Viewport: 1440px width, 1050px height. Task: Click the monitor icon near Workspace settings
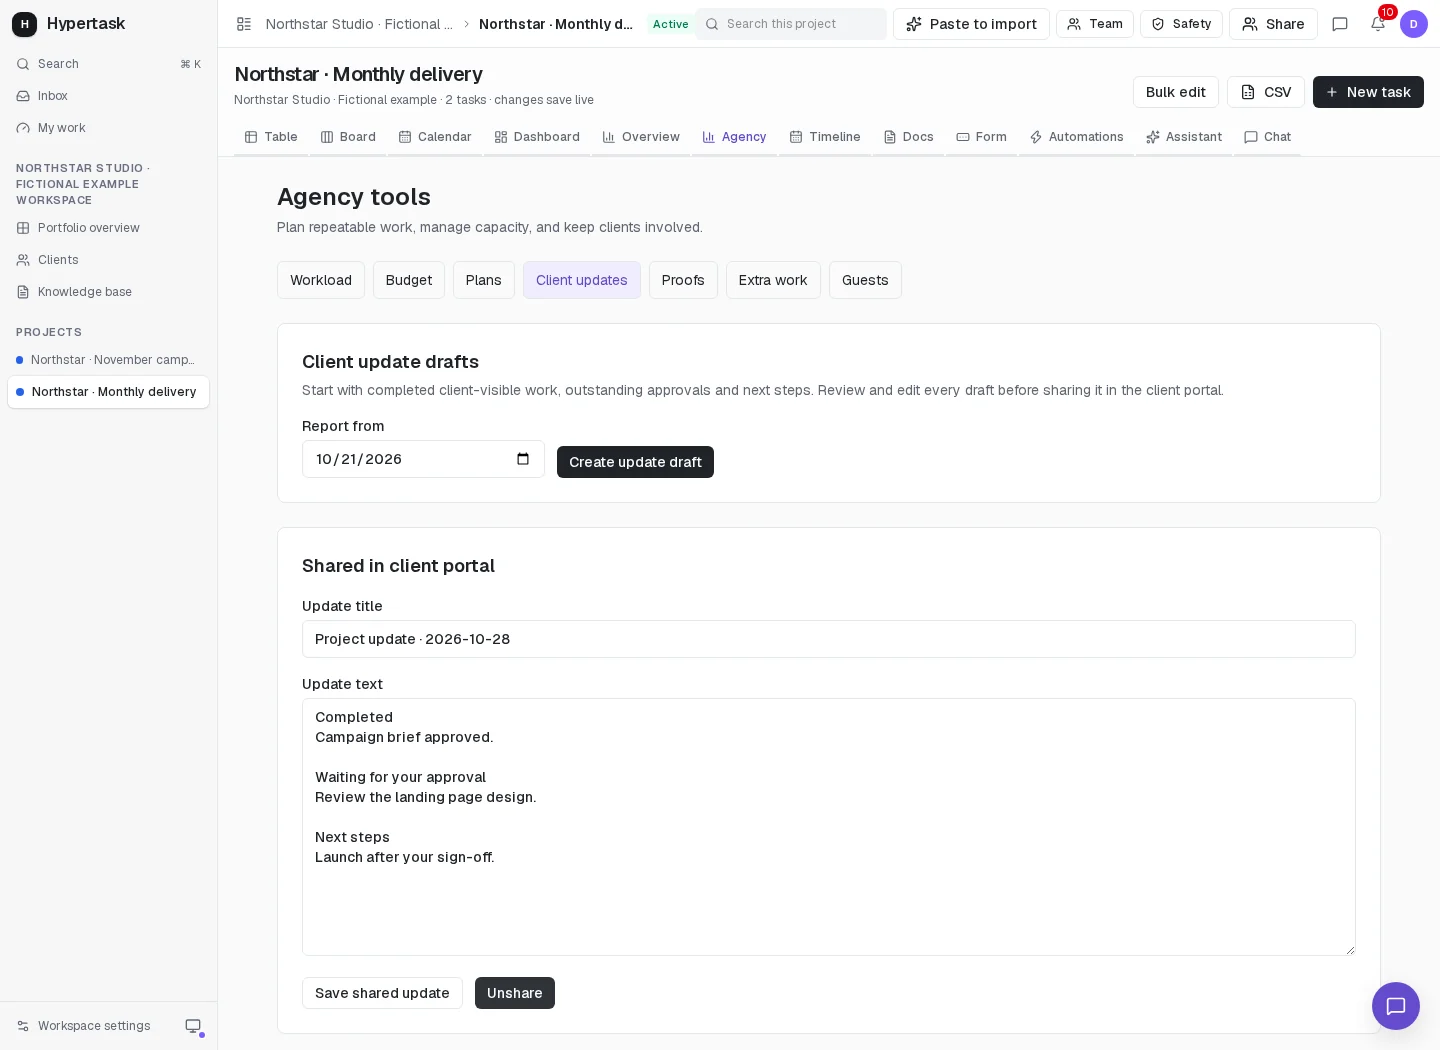click(x=193, y=1026)
